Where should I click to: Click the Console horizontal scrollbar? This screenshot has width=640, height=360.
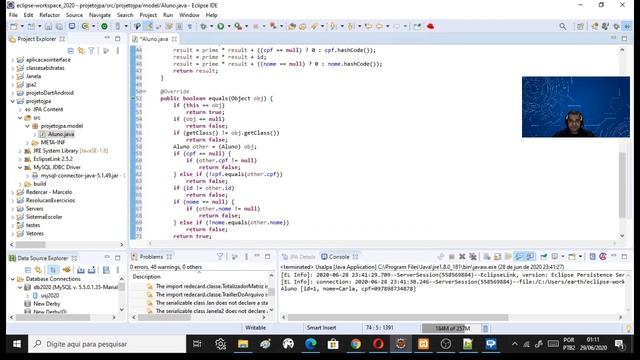click(x=398, y=318)
